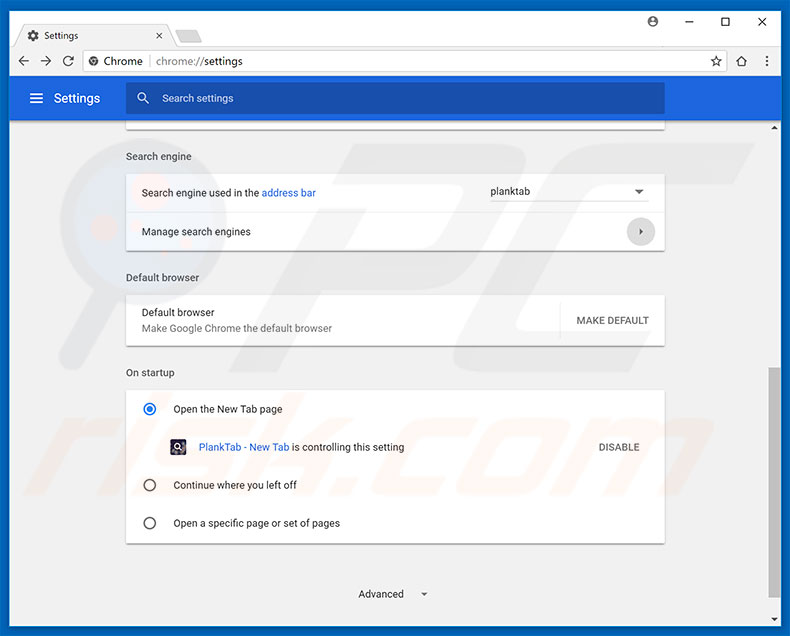Bookmark this page with the star icon
790x636 pixels.
(x=716, y=61)
